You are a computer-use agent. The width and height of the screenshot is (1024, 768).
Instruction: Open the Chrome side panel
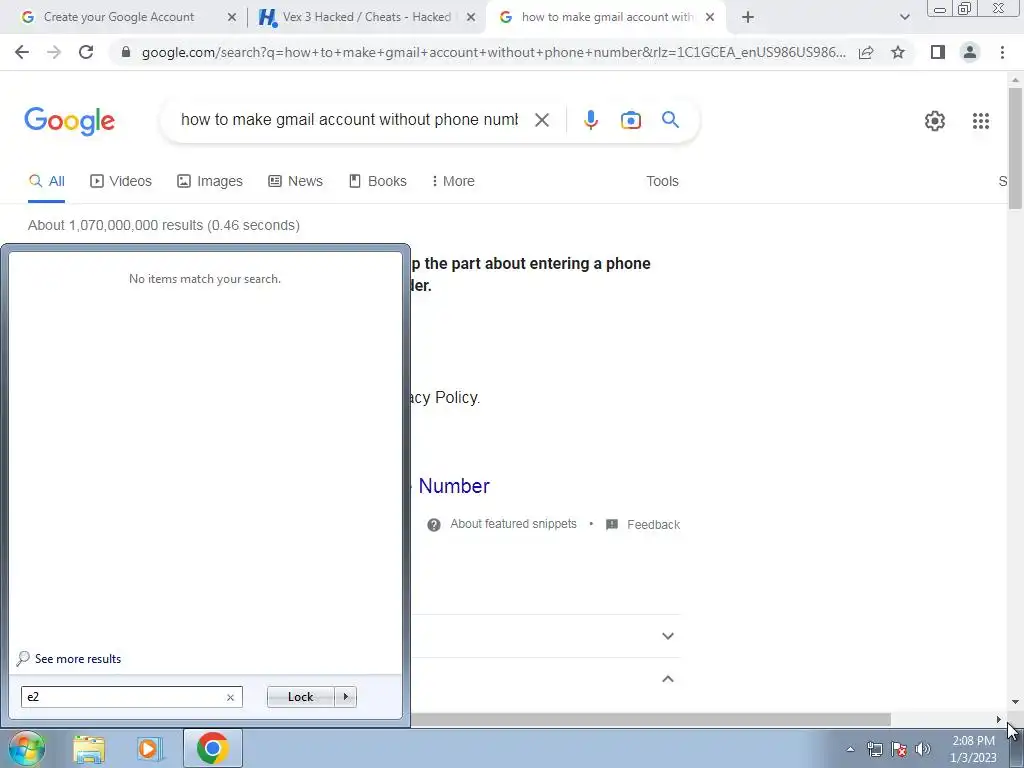[x=938, y=52]
